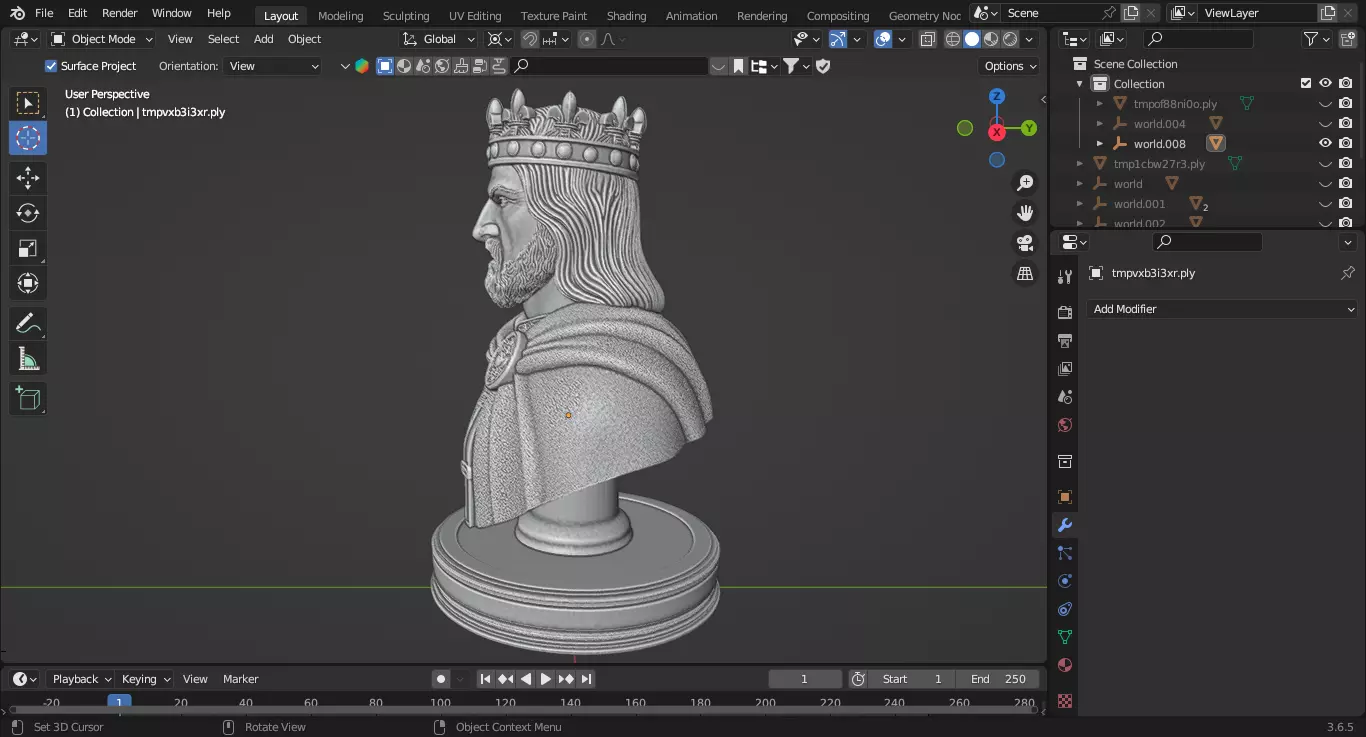Switch to the Shading workspace tab
Image resolution: width=1366 pixels, height=737 pixels.
pyautogui.click(x=626, y=15)
